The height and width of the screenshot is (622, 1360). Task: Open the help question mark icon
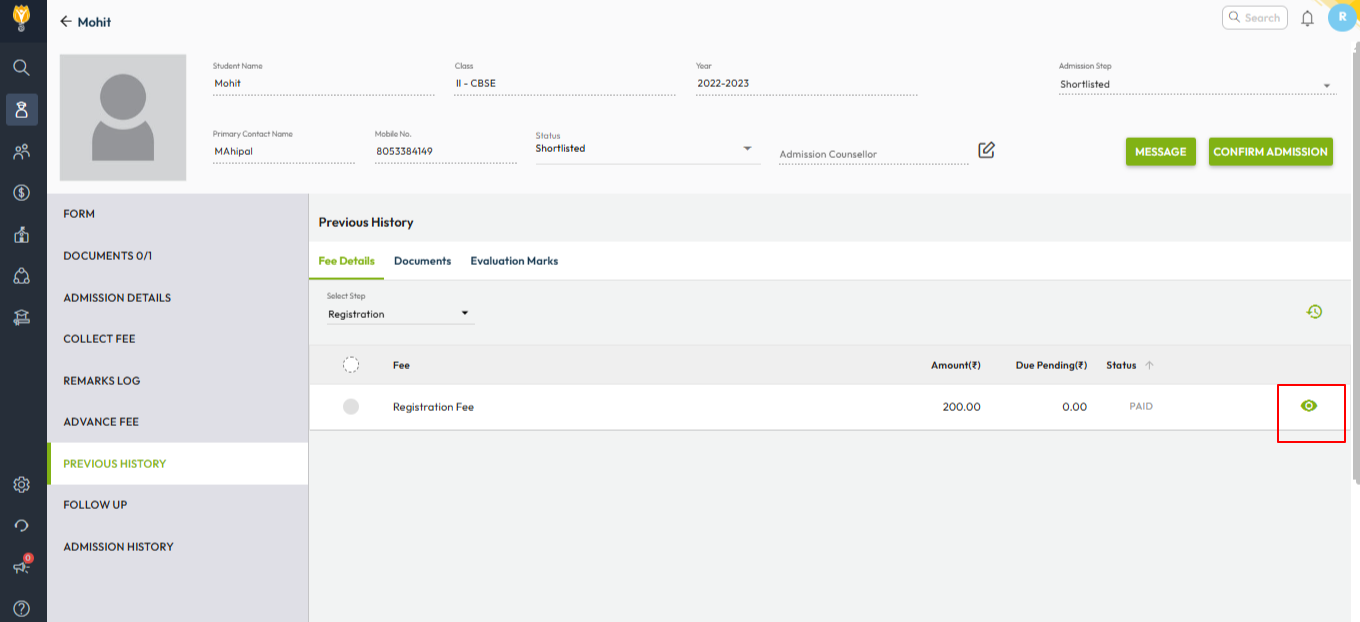pyautogui.click(x=21, y=608)
